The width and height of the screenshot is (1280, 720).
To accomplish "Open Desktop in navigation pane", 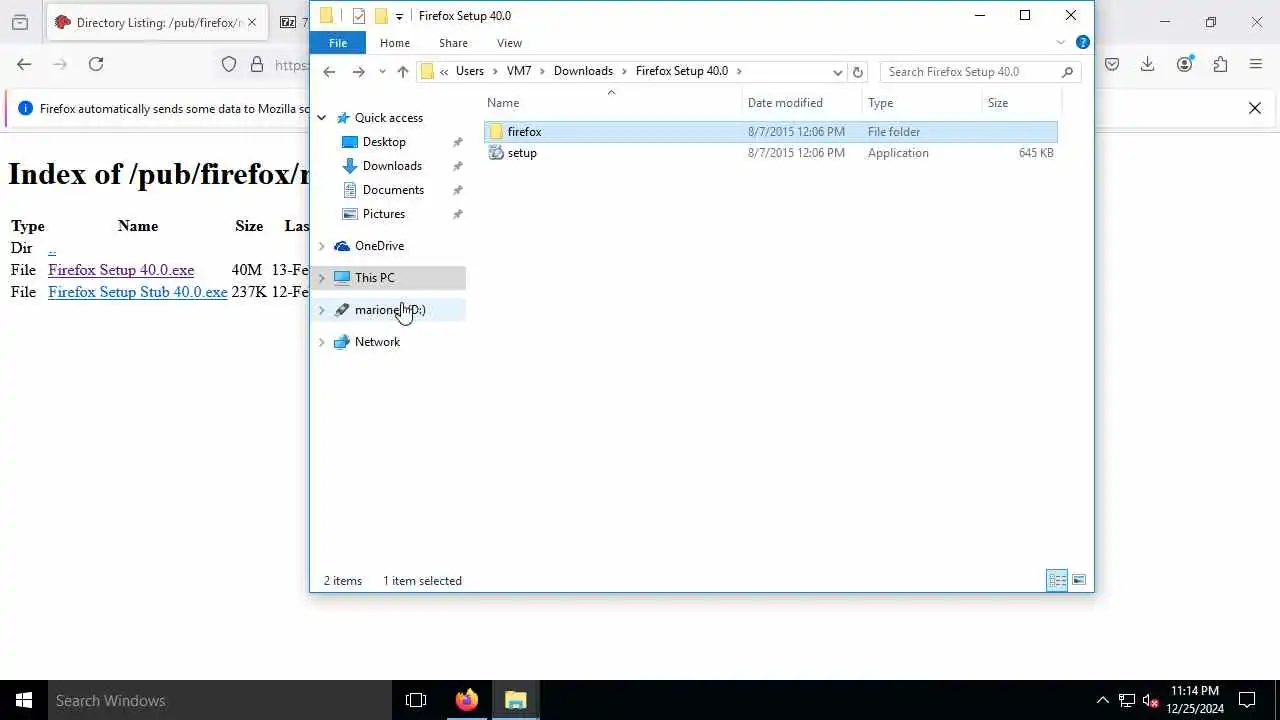I will pyautogui.click(x=384, y=142).
